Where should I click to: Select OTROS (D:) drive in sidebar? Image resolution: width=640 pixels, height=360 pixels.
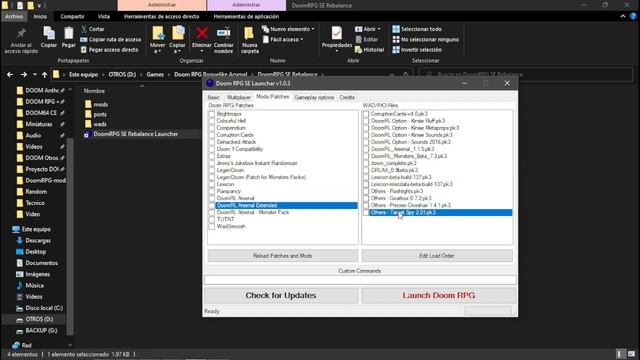pos(39,319)
